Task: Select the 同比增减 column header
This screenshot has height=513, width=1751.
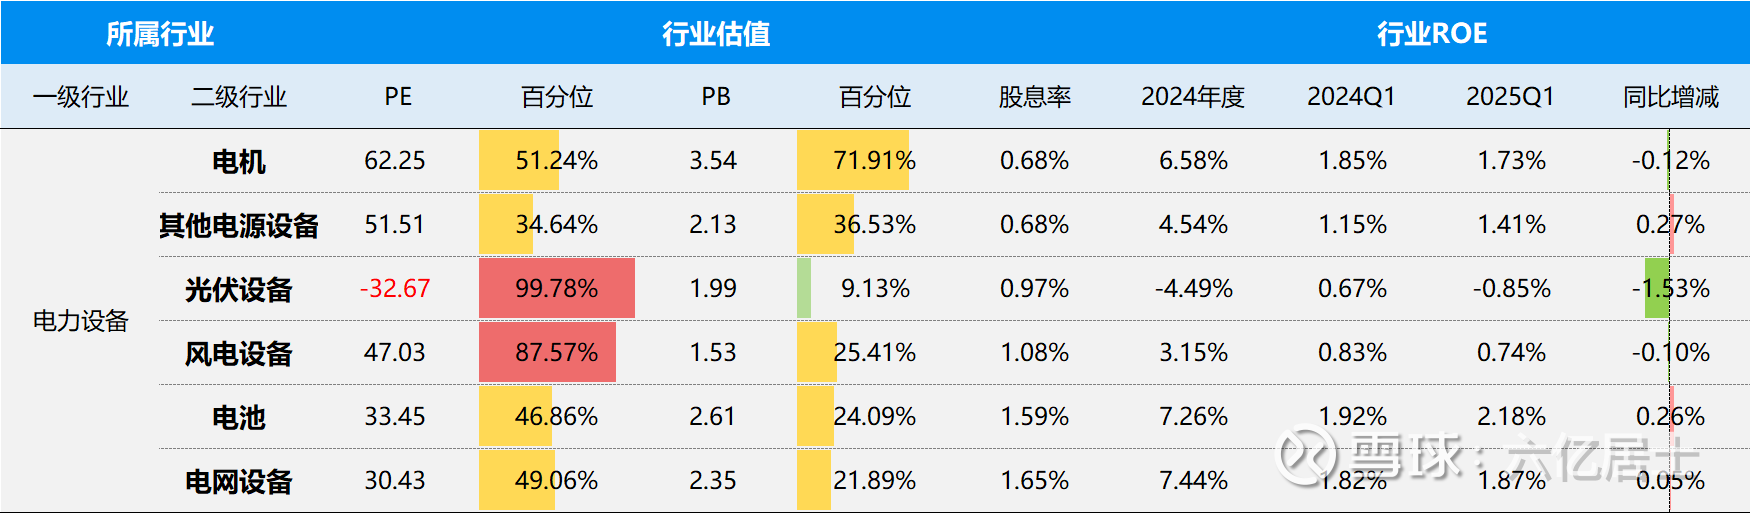Action: (x=1671, y=97)
